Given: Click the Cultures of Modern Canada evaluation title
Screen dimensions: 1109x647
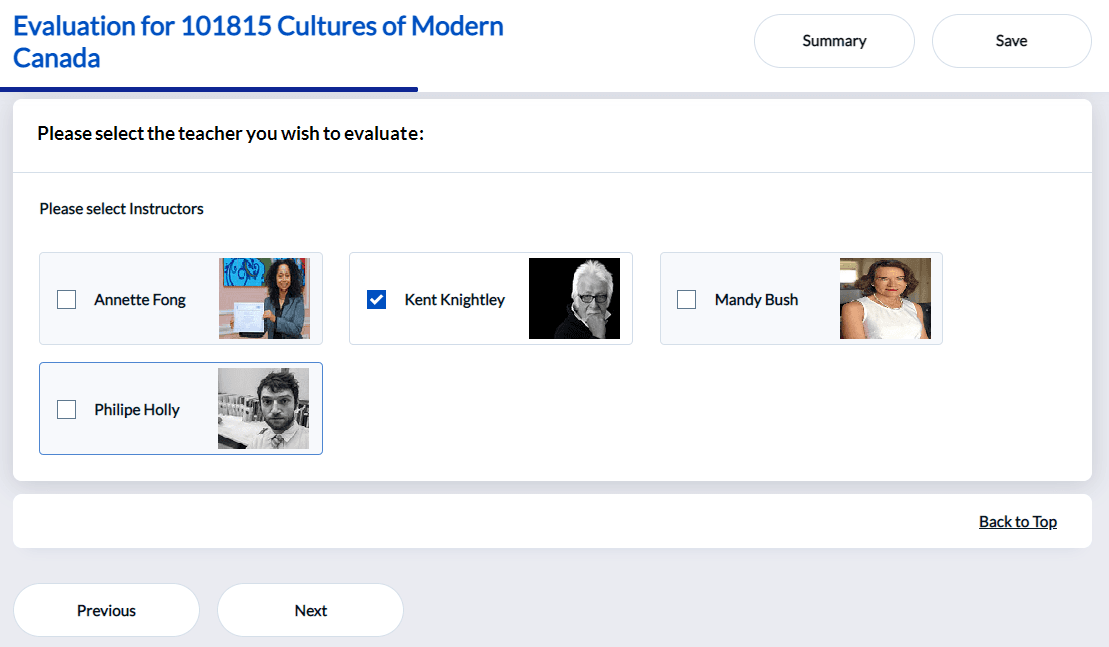Looking at the screenshot, I should pos(258,42).
